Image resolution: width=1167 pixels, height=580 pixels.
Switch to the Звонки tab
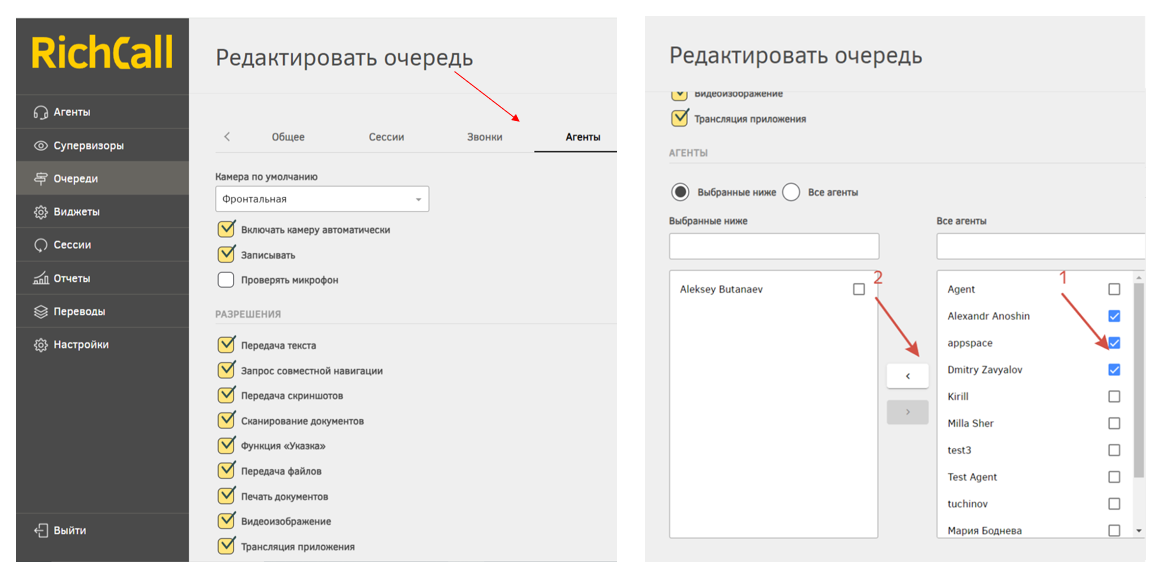[485, 137]
